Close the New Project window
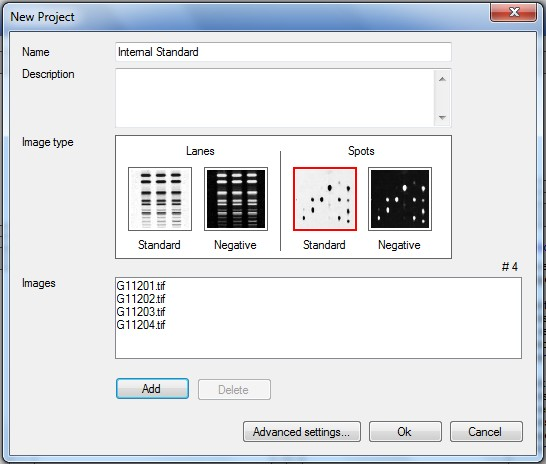The width and height of the screenshot is (546, 464). click(x=513, y=13)
